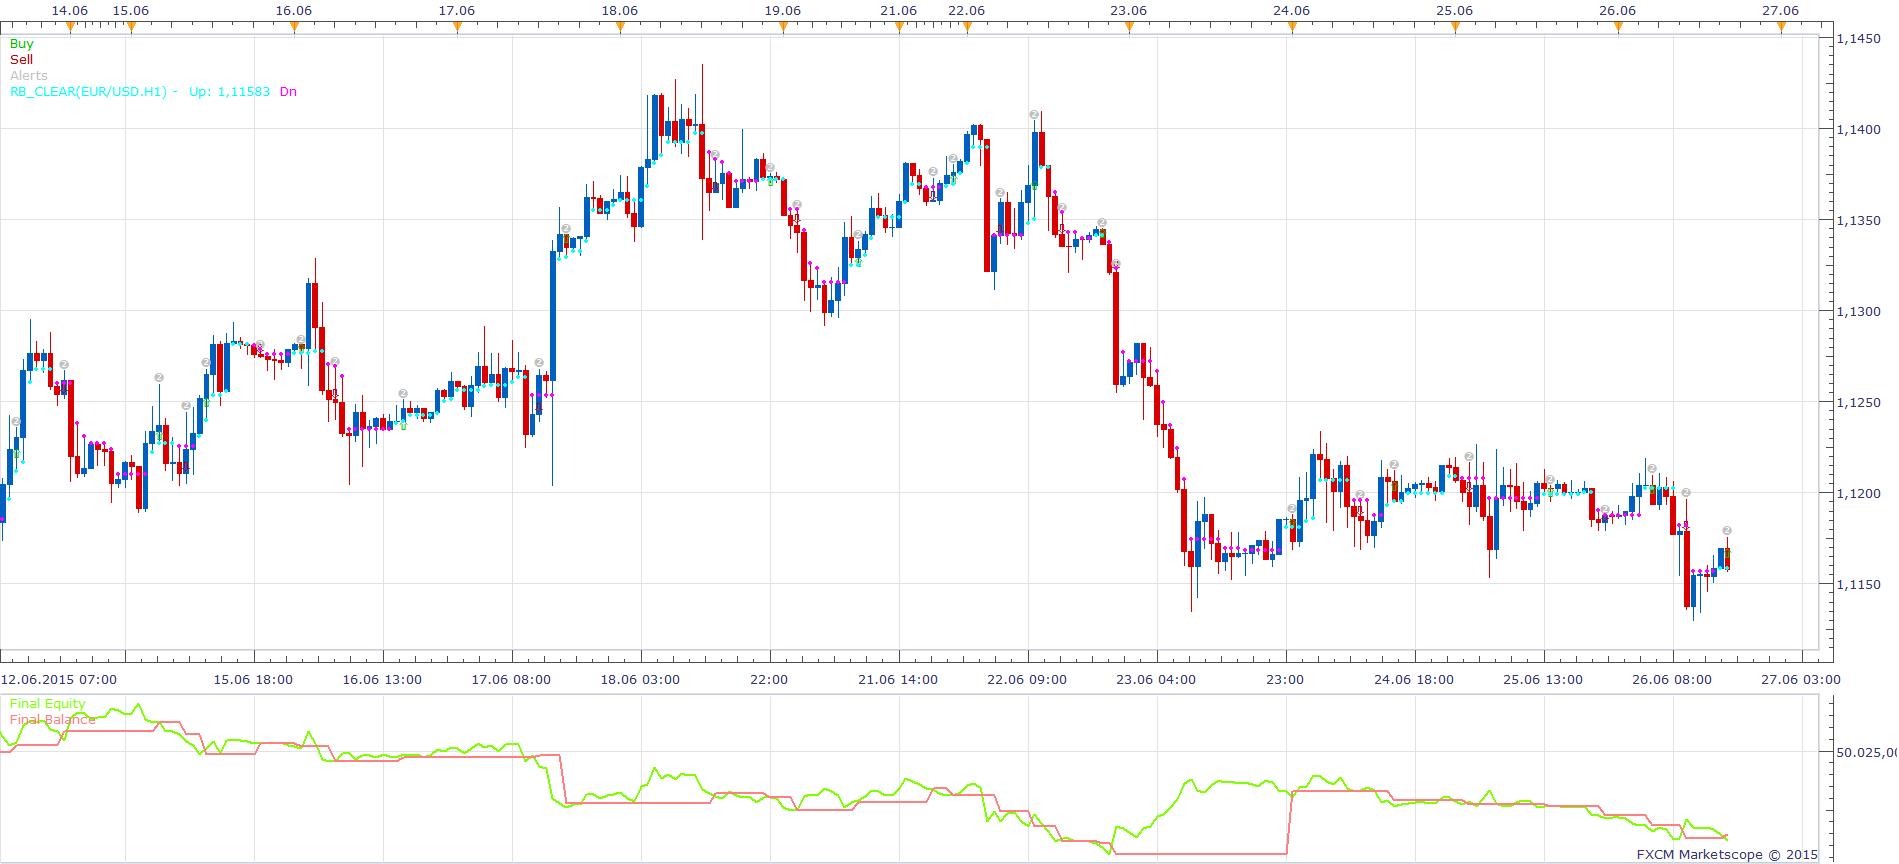Click the 1,1200 price axis label
The image size is (1899, 864).
point(1859,494)
